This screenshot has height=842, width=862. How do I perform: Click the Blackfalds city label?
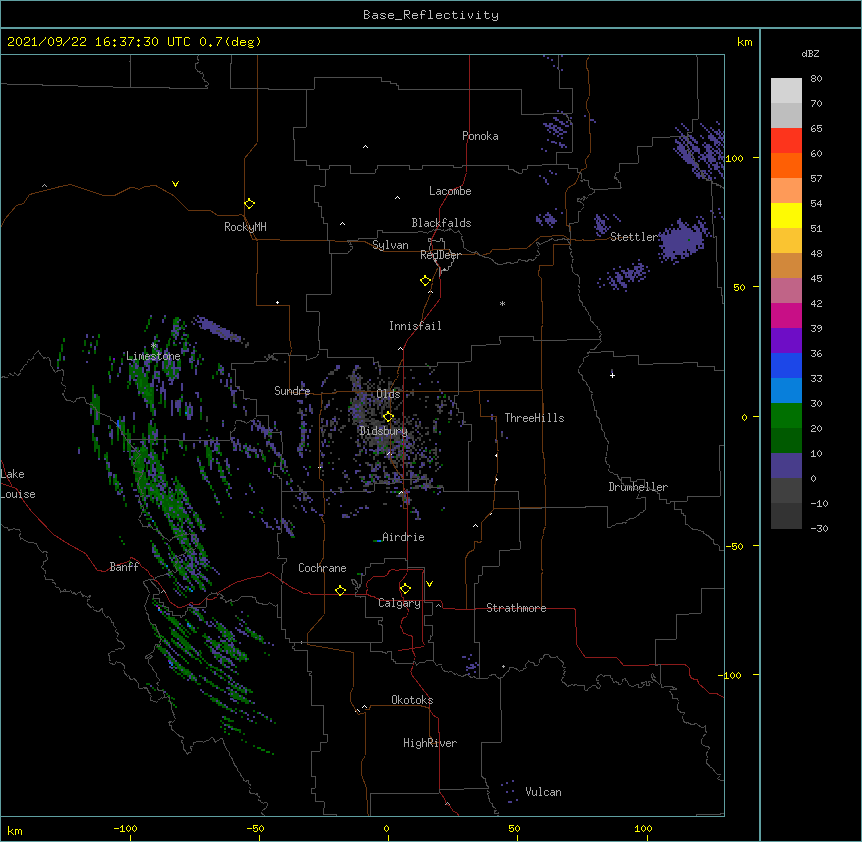[x=441, y=223]
